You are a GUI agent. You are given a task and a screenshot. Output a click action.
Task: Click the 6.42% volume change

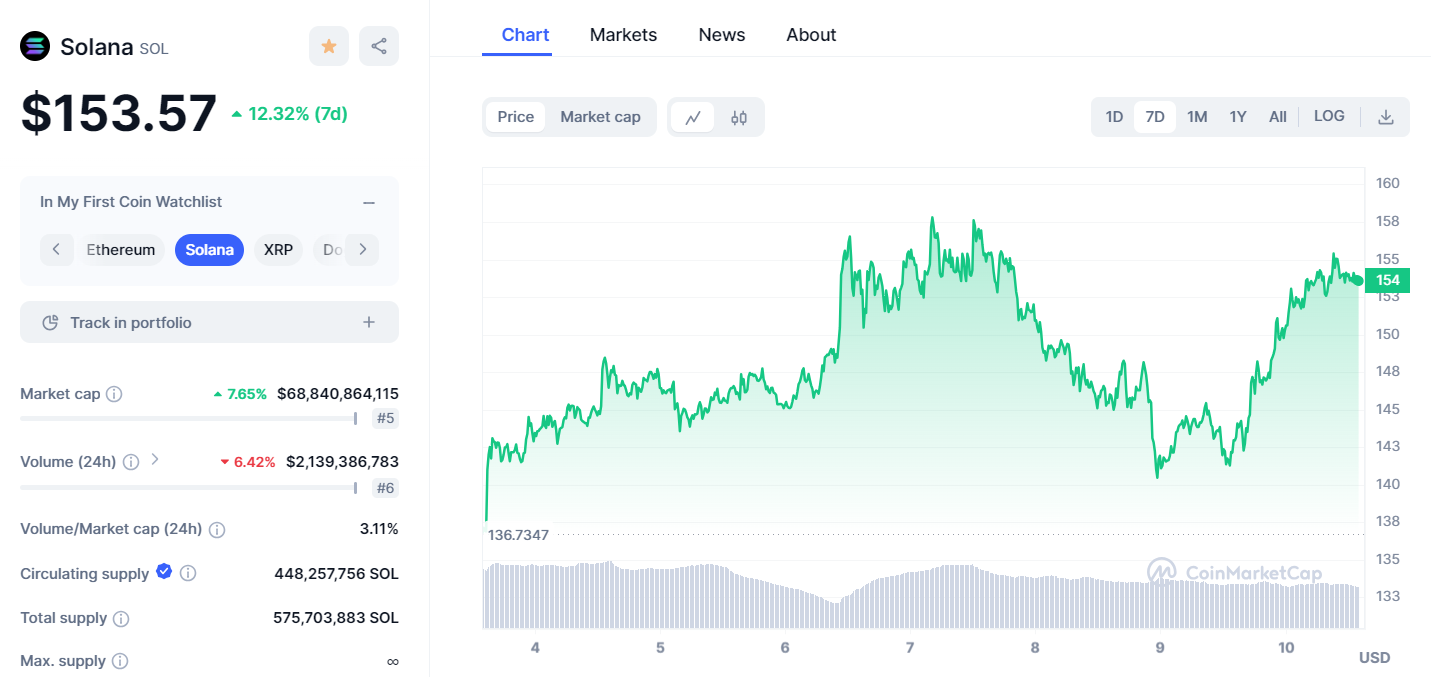tap(248, 462)
